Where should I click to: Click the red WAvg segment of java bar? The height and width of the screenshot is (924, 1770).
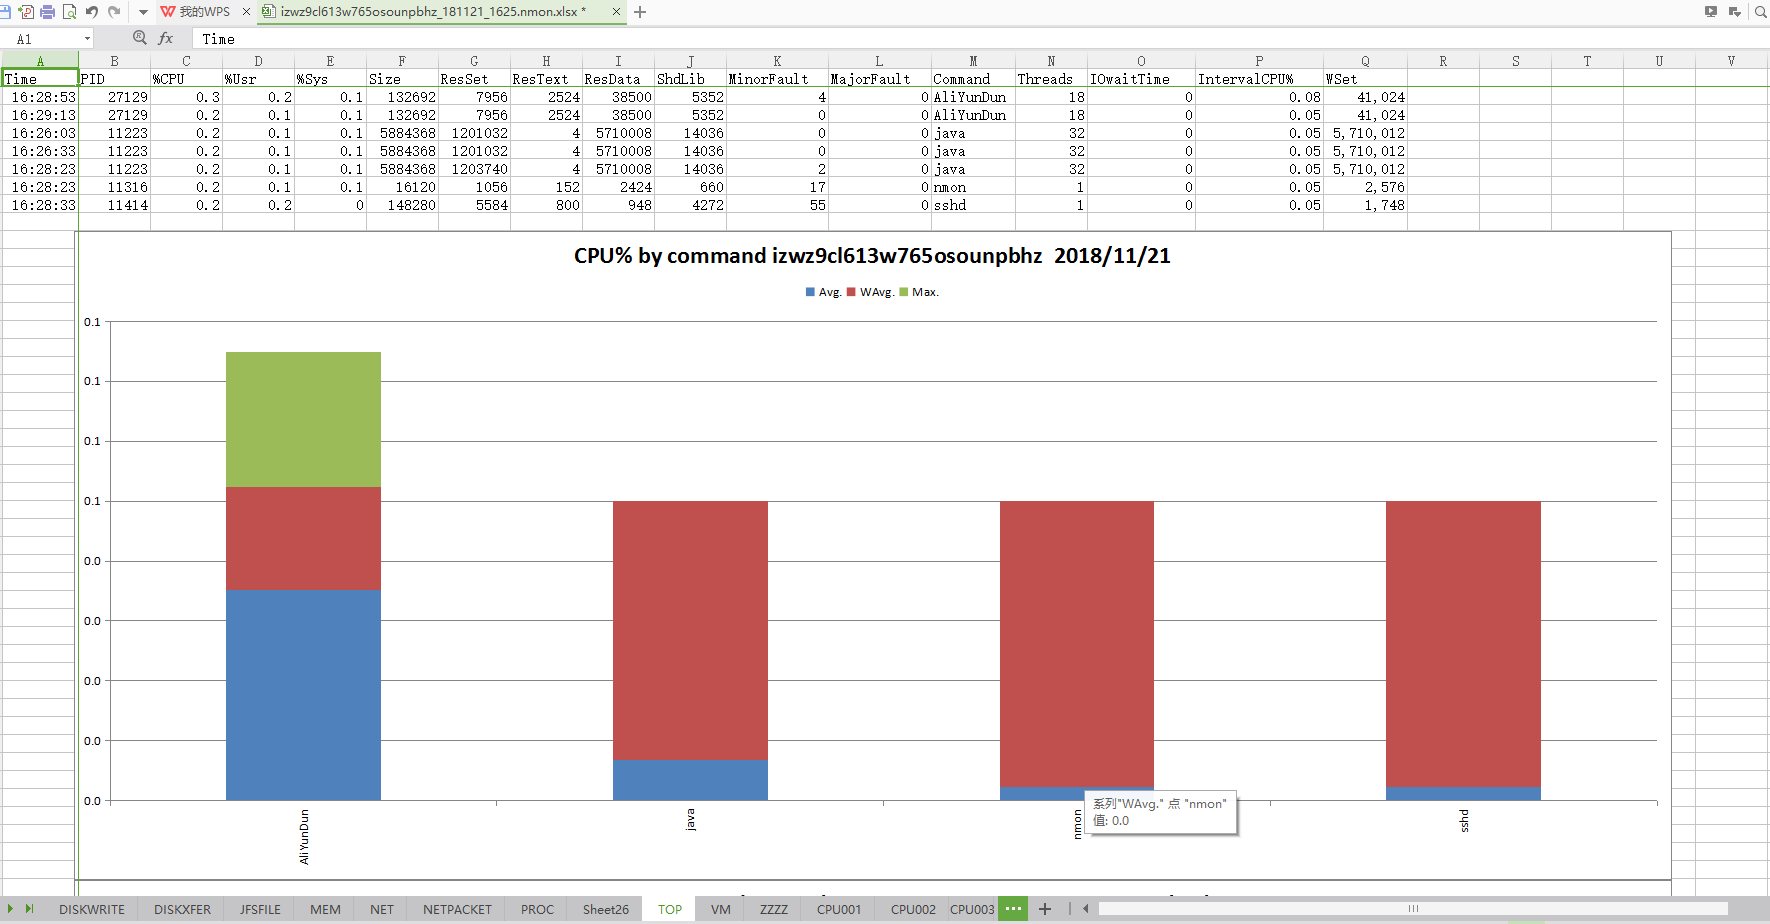tap(690, 630)
